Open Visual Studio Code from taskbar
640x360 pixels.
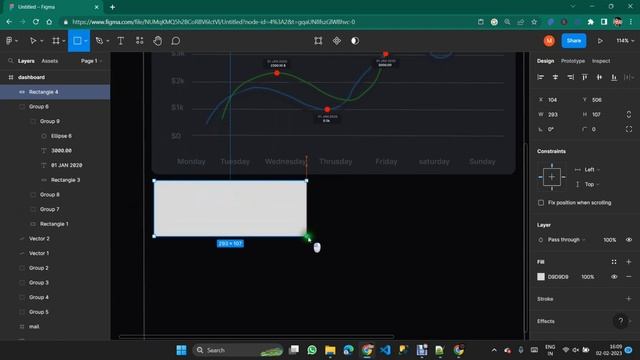[385, 350]
